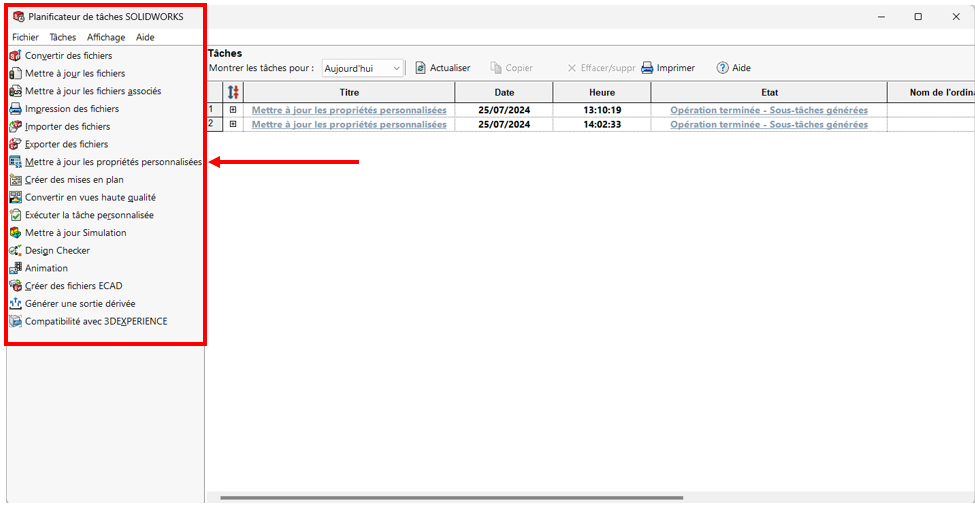The width and height of the screenshot is (975, 506).
Task: Click the Impression des fichiers printer icon
Action: tap(15, 109)
